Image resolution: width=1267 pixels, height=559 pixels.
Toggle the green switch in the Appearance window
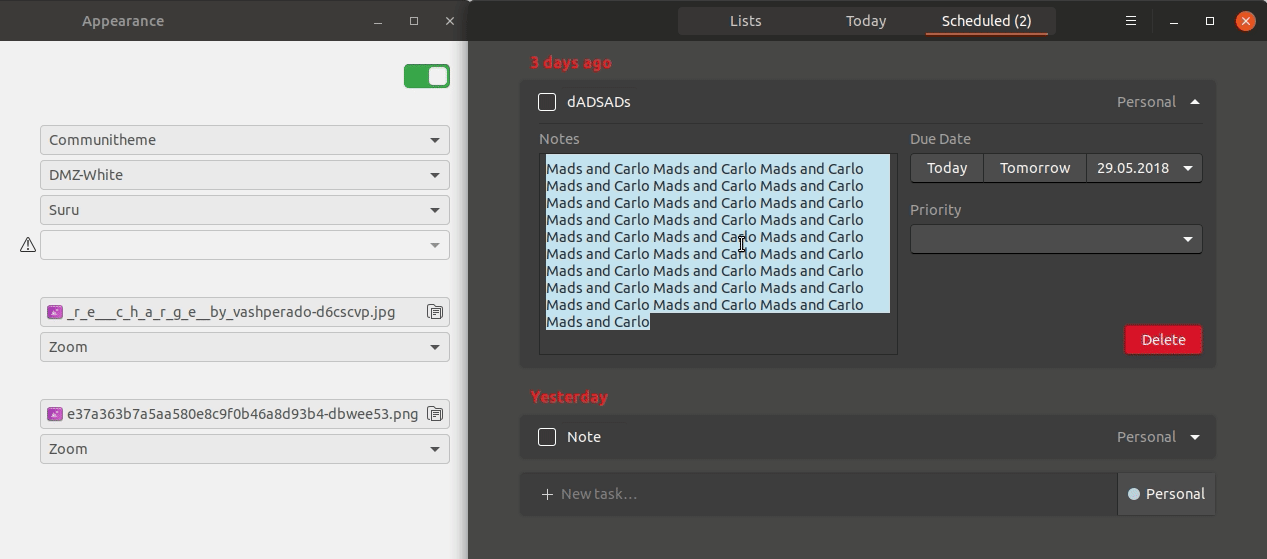[427, 76]
